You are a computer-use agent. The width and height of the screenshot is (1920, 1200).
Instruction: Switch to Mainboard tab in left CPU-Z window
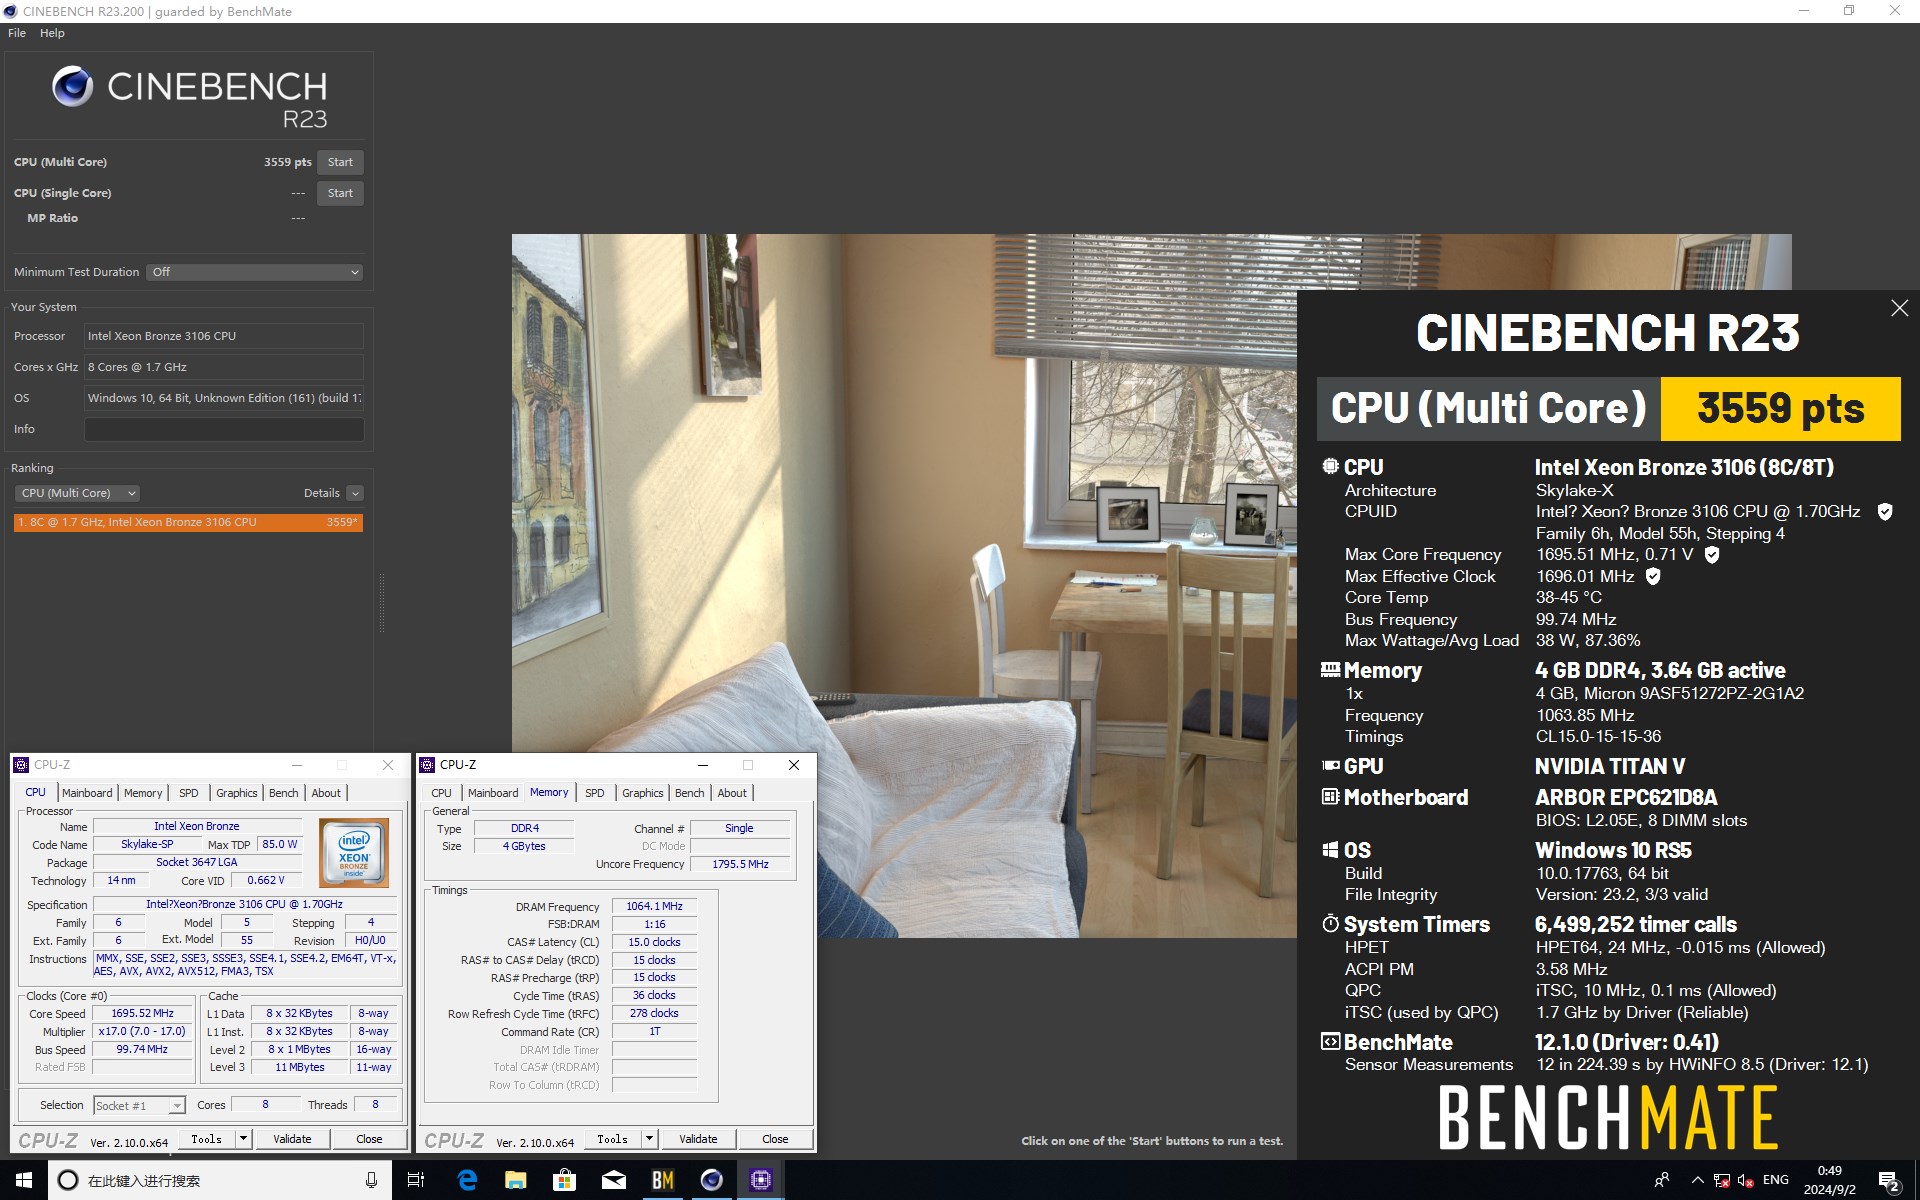[87, 793]
